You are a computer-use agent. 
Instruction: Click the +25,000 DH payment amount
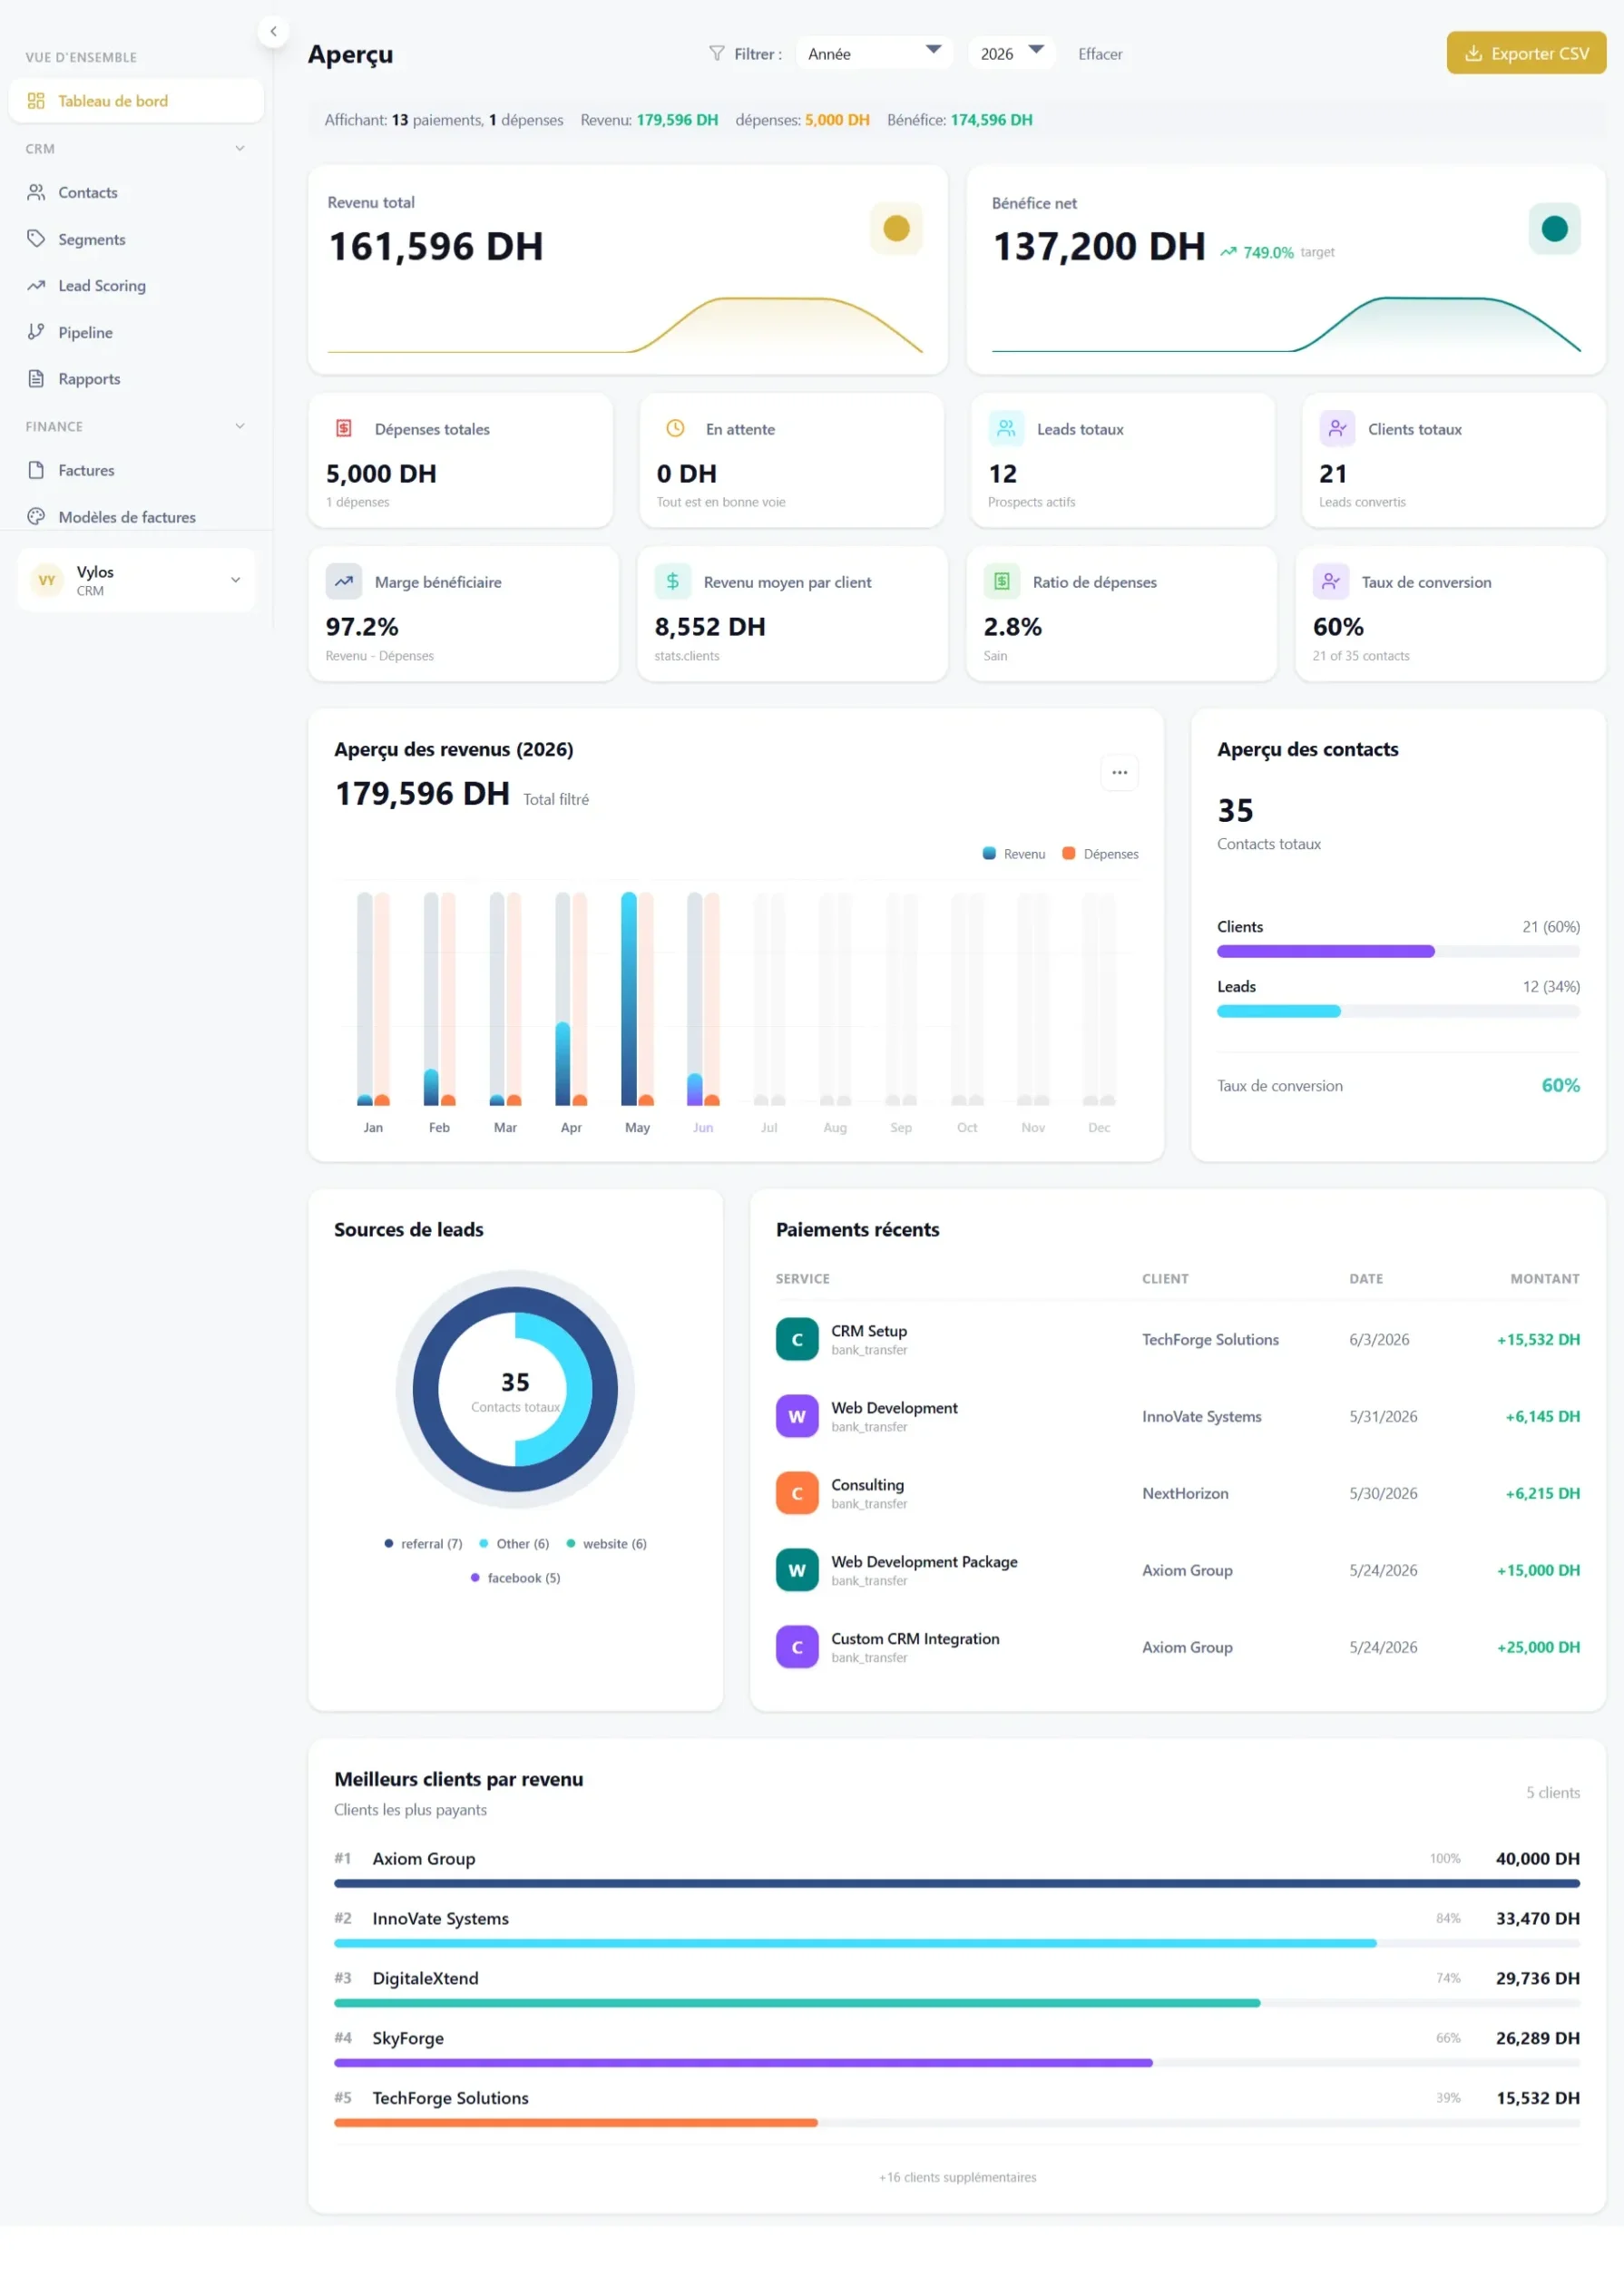point(1538,1648)
